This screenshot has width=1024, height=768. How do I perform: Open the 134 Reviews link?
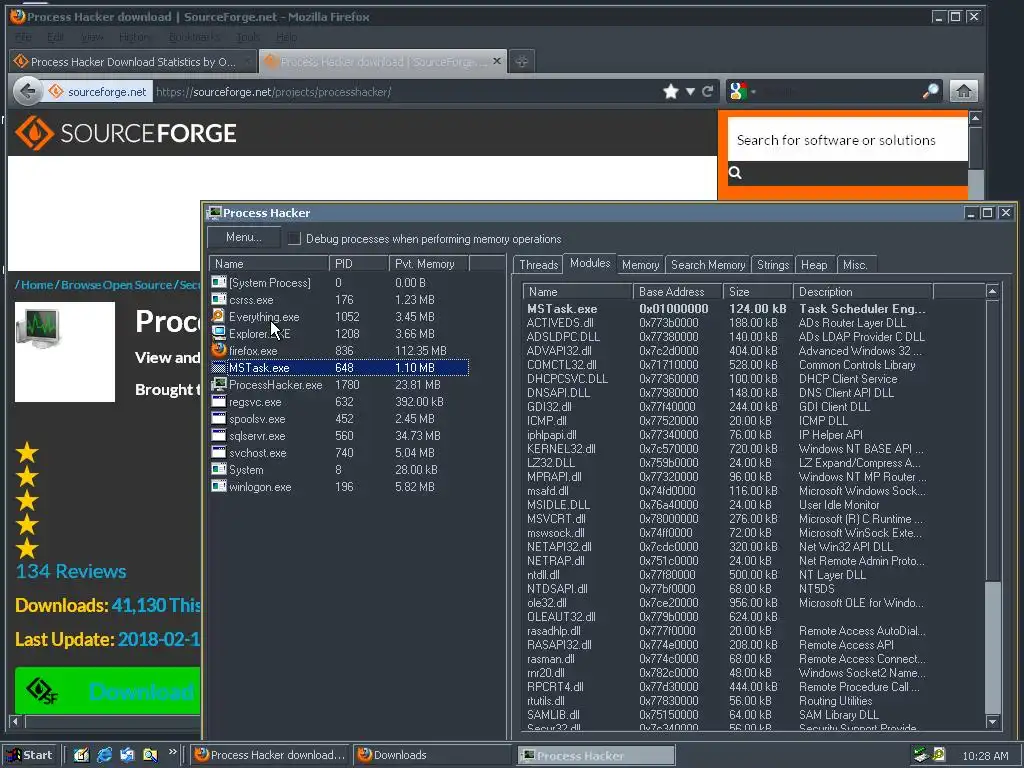coord(71,571)
